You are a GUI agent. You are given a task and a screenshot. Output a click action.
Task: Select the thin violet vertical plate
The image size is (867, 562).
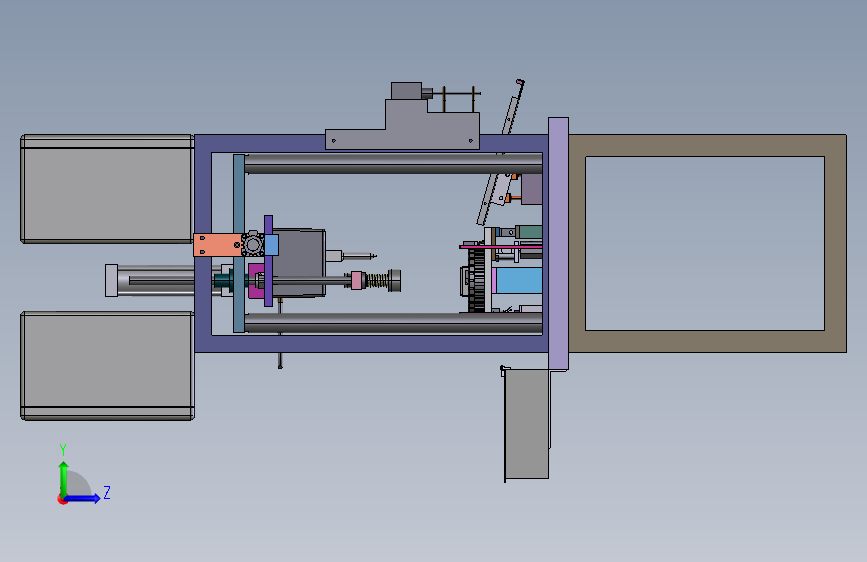[x=268, y=261]
